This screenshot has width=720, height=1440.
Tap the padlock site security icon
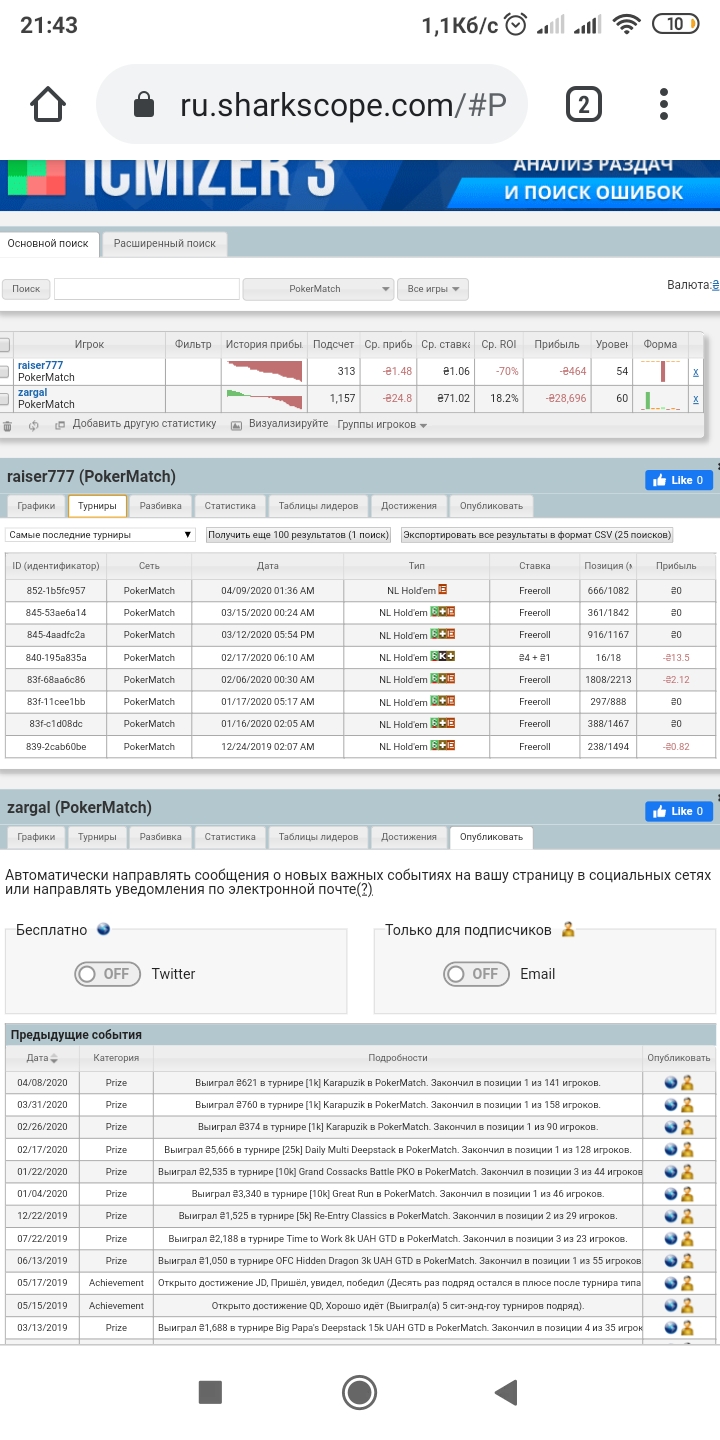[144, 105]
